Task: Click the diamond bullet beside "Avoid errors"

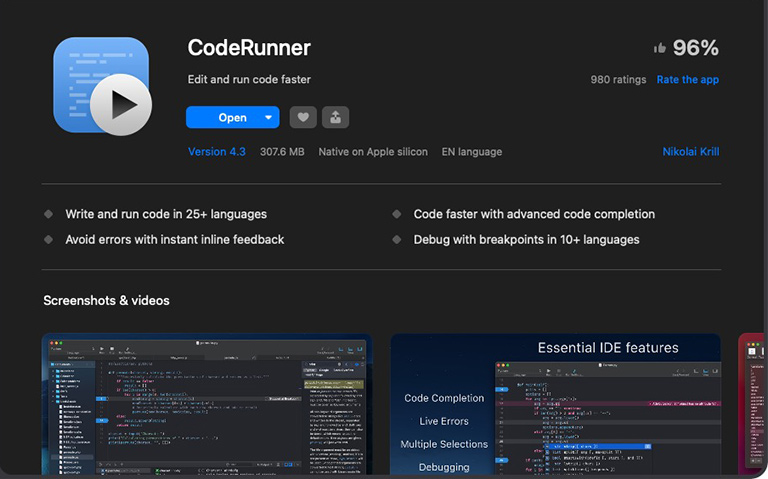Action: 48,240
